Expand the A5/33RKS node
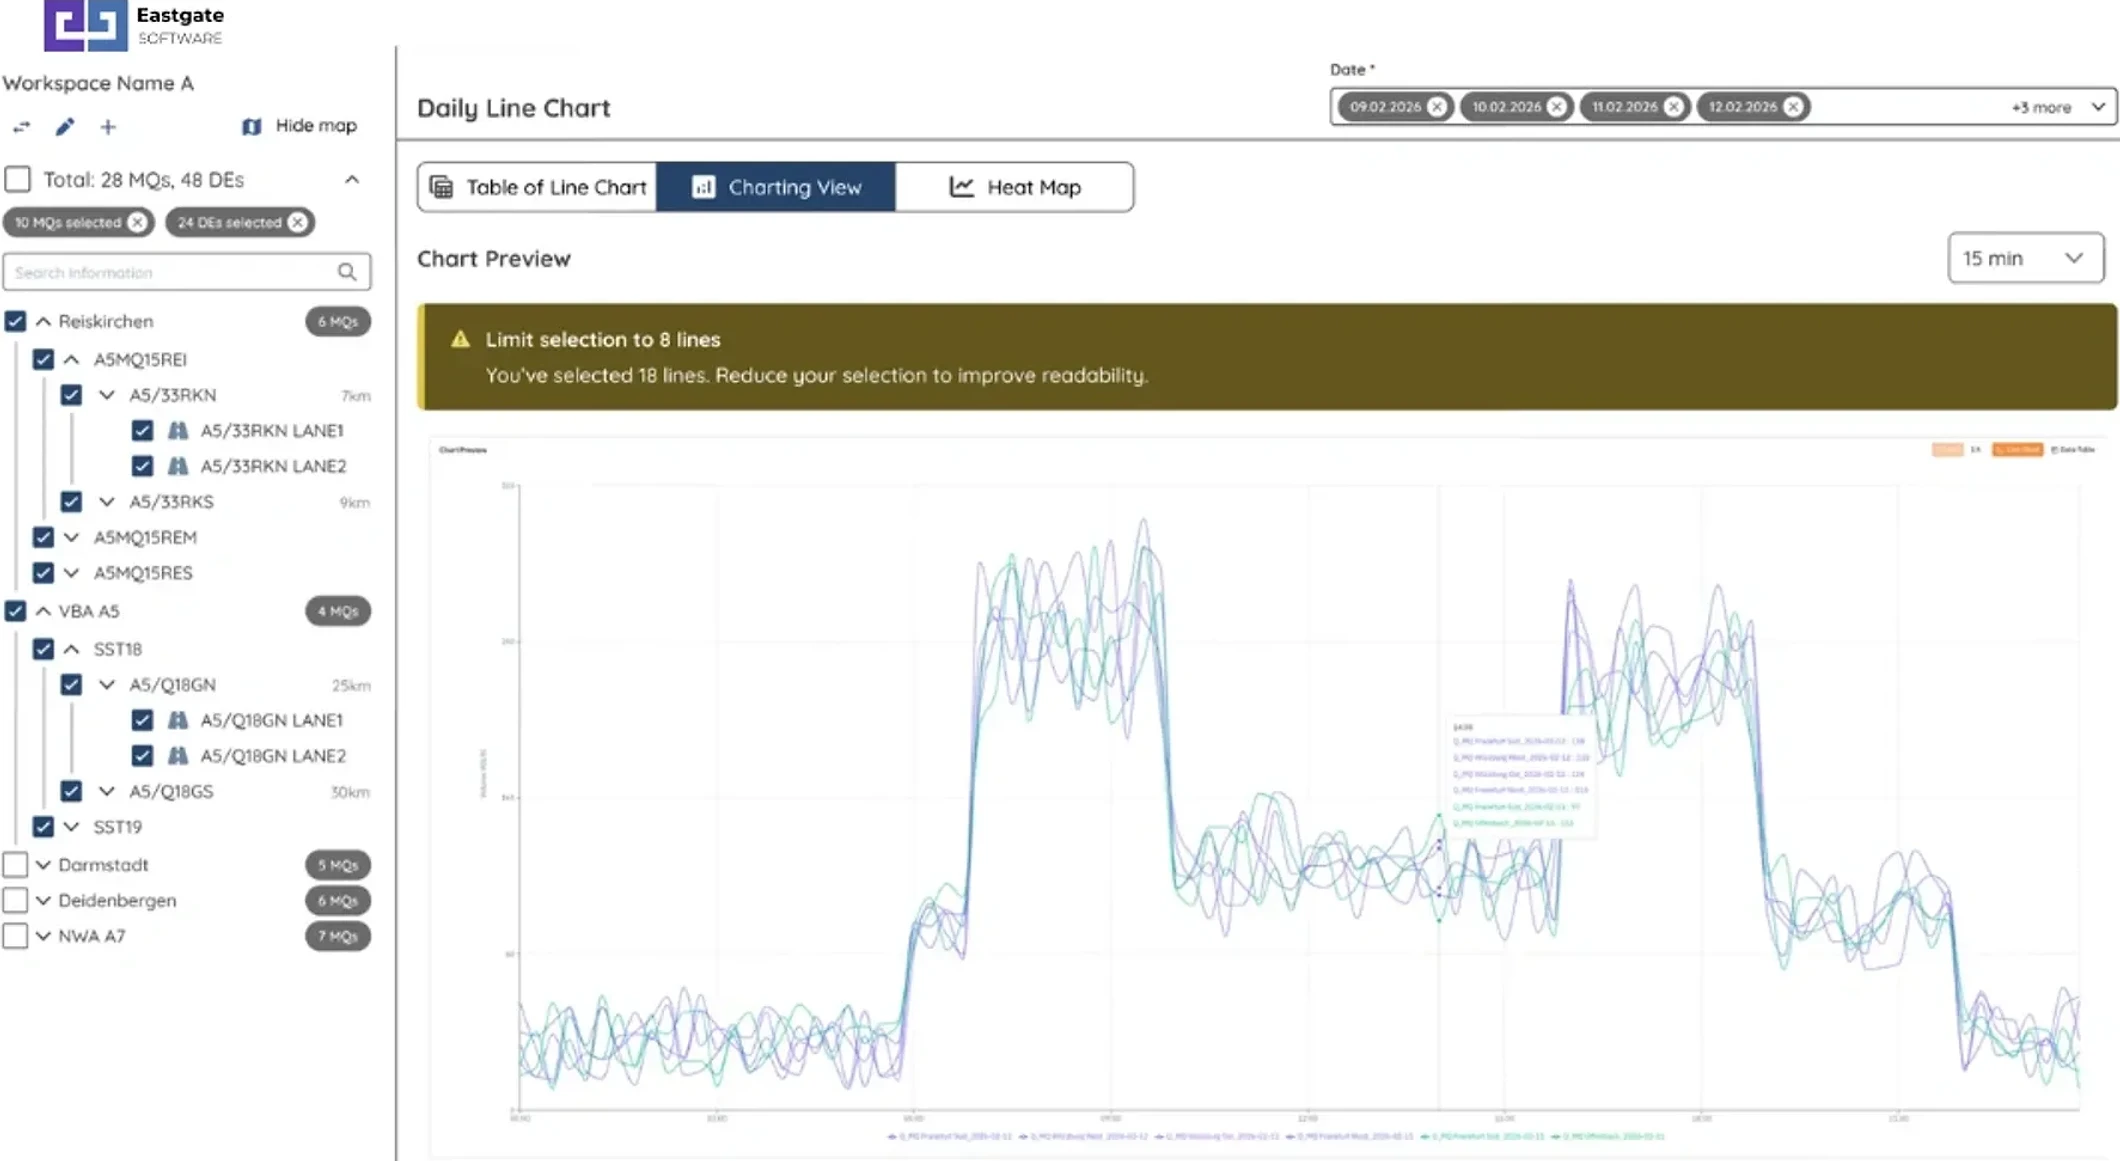This screenshot has width=2120, height=1161. point(107,502)
